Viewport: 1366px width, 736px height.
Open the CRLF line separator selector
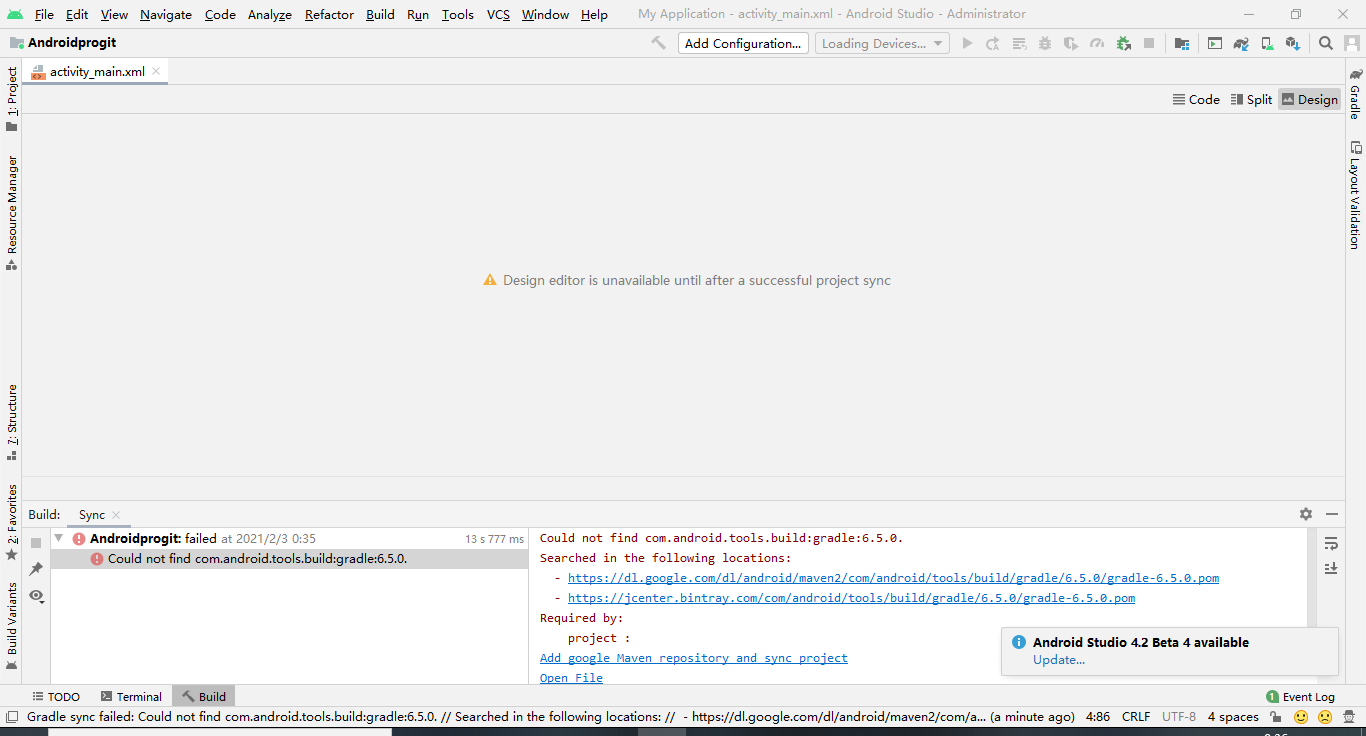click(1136, 717)
